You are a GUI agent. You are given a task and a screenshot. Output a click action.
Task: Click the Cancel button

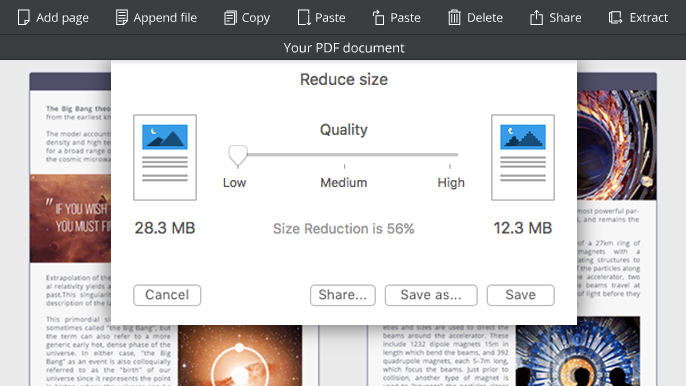click(167, 295)
